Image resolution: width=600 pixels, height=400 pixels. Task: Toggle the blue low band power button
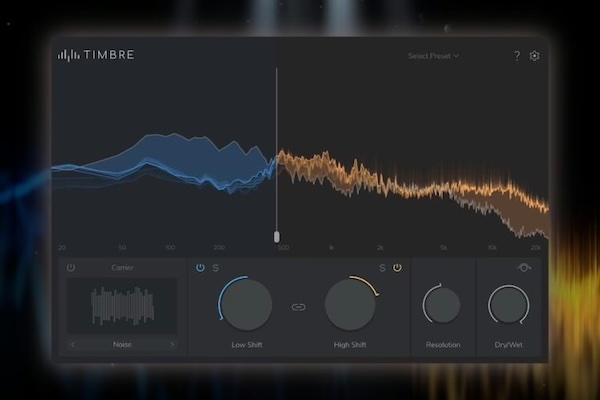[200, 268]
